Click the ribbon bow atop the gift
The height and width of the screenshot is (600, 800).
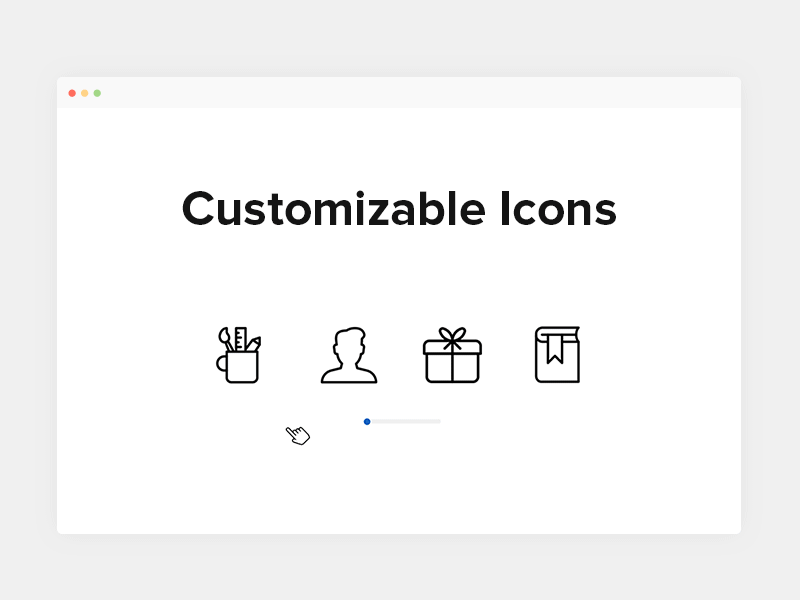pyautogui.click(x=453, y=337)
